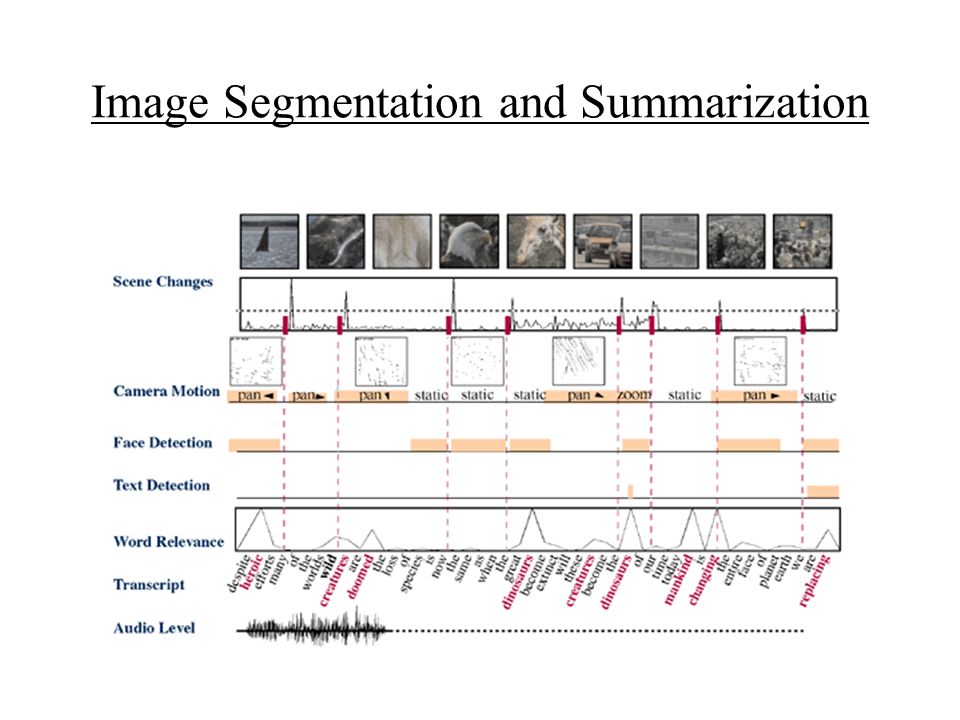Click the 'Transcript' row label
The image size is (960, 720).
click(x=149, y=585)
